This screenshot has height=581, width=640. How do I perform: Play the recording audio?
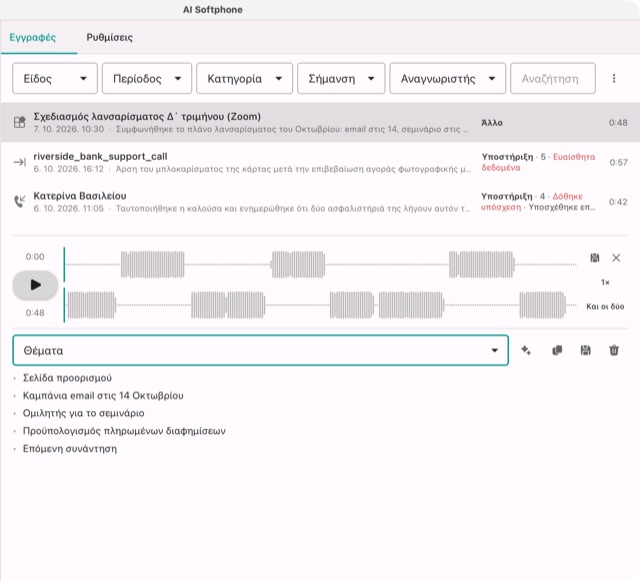(36, 285)
